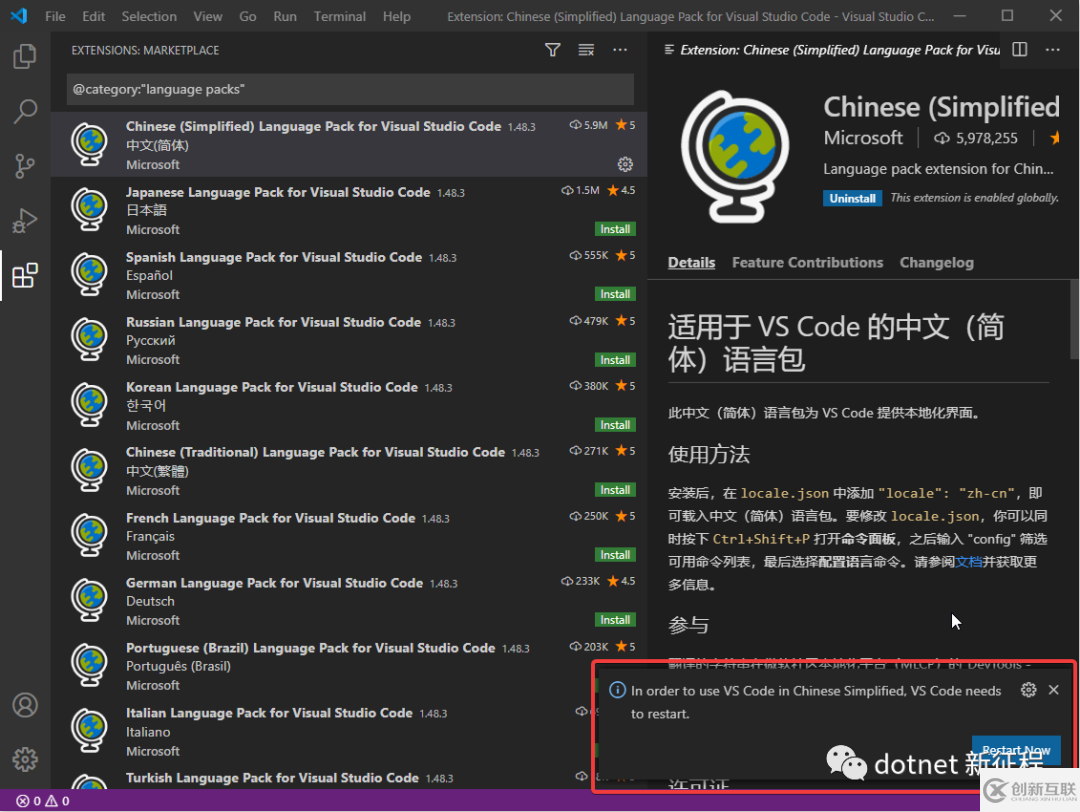This screenshot has height=812, width=1080.
Task: Open the Manage gear in activity bar
Action: point(25,760)
